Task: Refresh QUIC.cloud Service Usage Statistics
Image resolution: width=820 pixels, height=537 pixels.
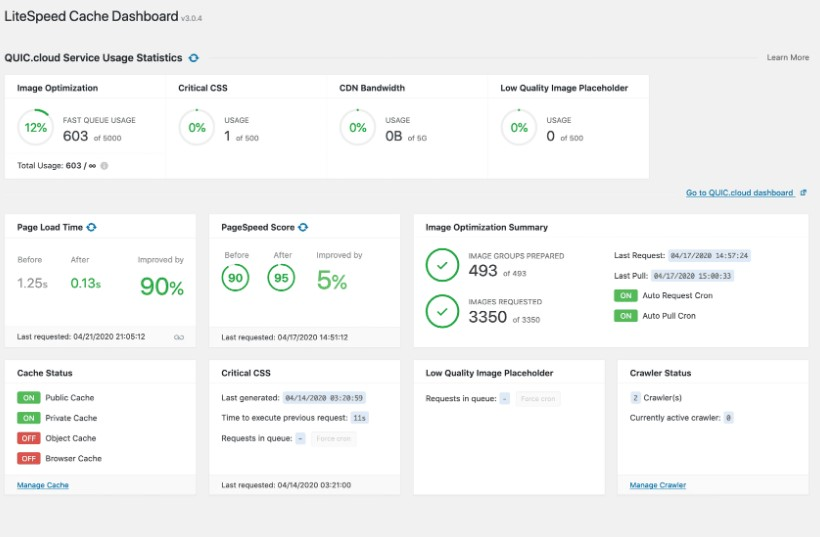Action: tap(194, 58)
